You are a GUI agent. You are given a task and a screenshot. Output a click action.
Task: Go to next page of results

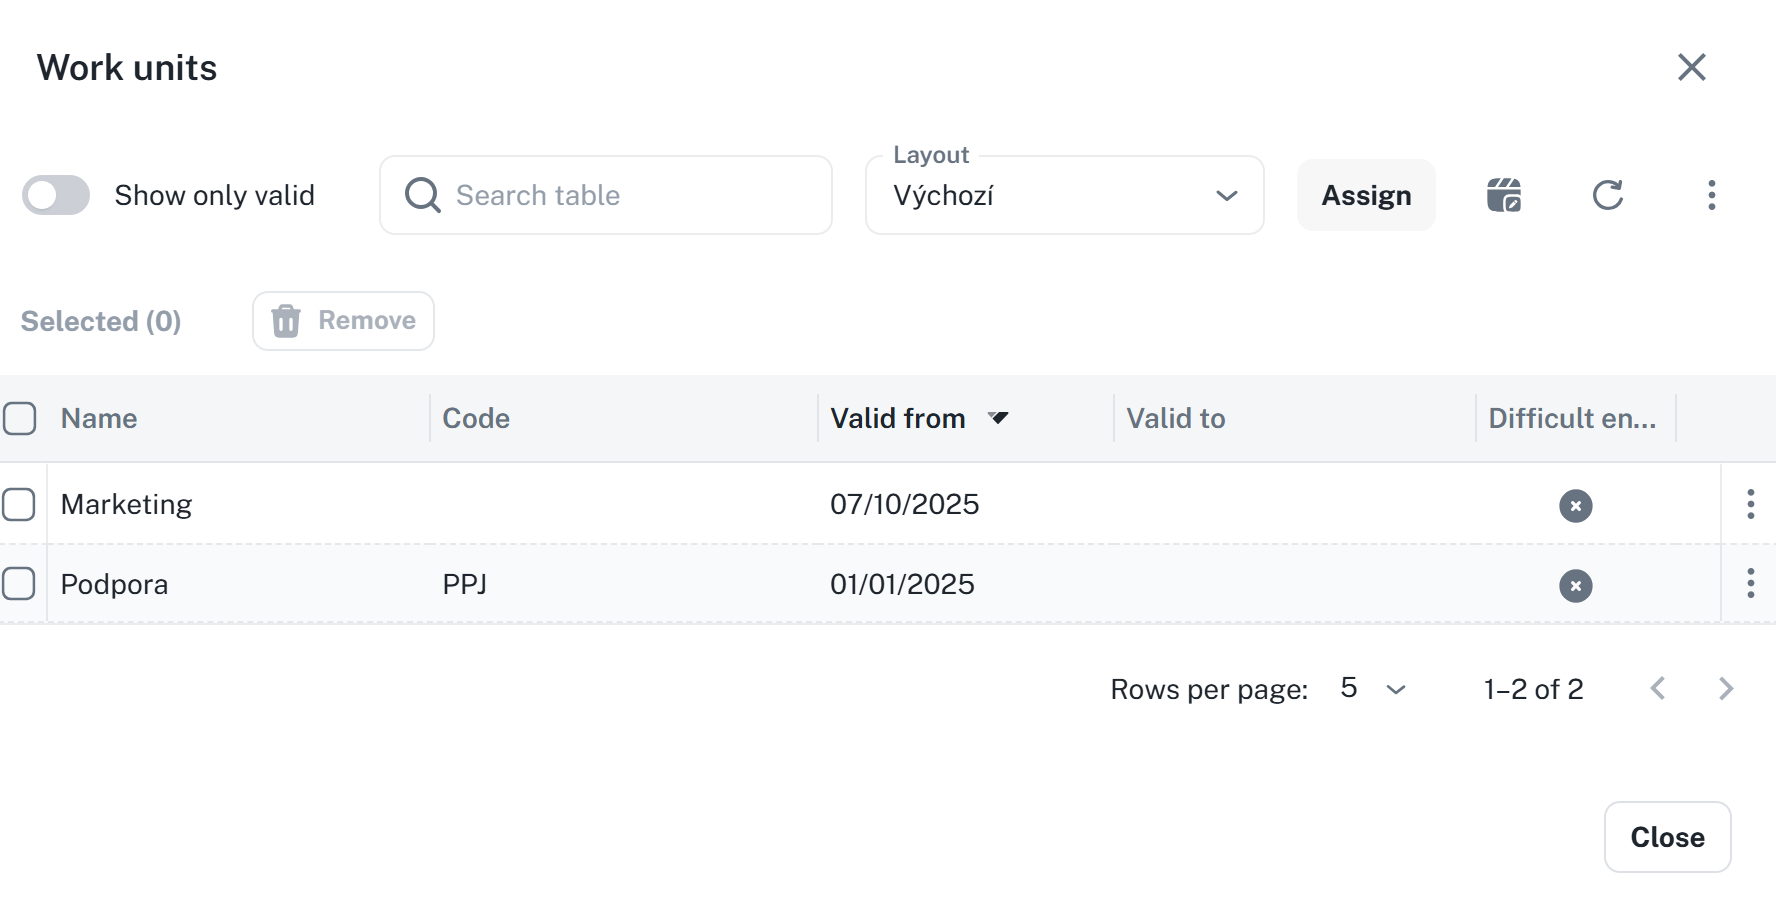1725,689
